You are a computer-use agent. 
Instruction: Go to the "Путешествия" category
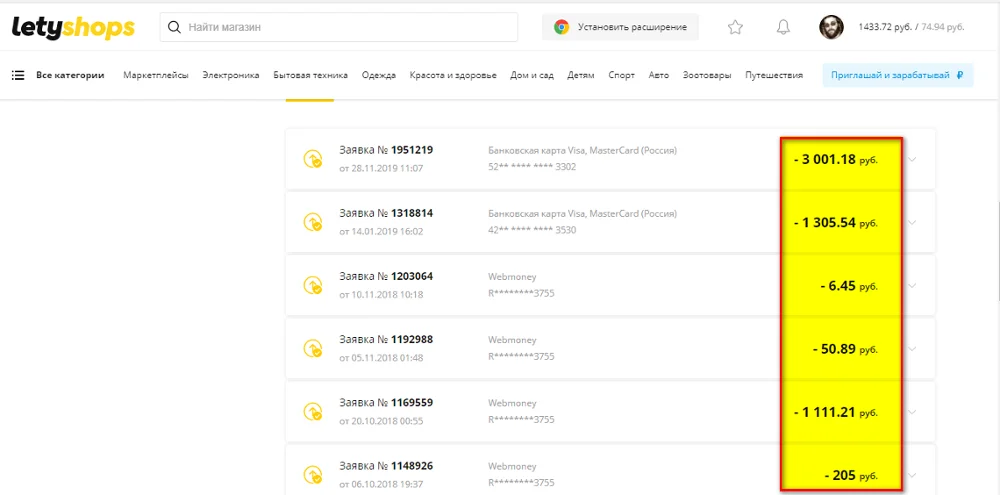click(x=773, y=75)
